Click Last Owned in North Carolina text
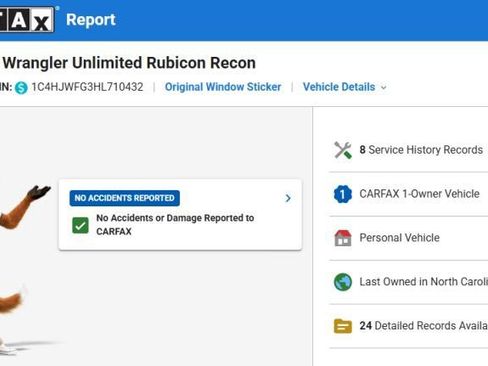Image resolution: width=488 pixels, height=366 pixels. 424,282
